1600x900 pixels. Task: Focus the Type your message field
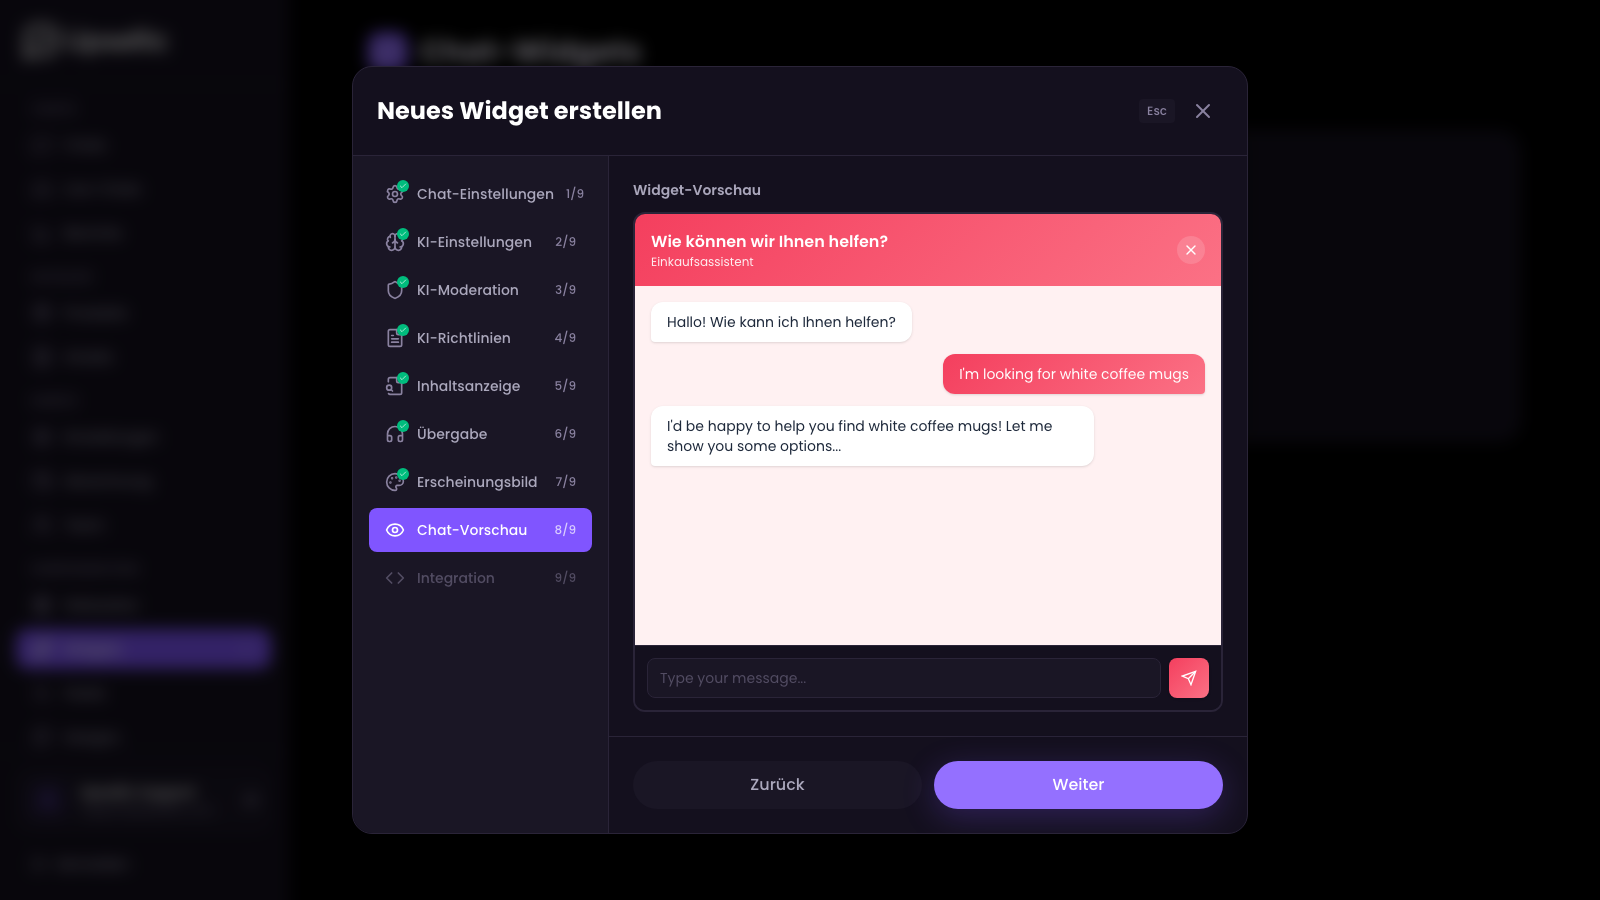tap(903, 678)
